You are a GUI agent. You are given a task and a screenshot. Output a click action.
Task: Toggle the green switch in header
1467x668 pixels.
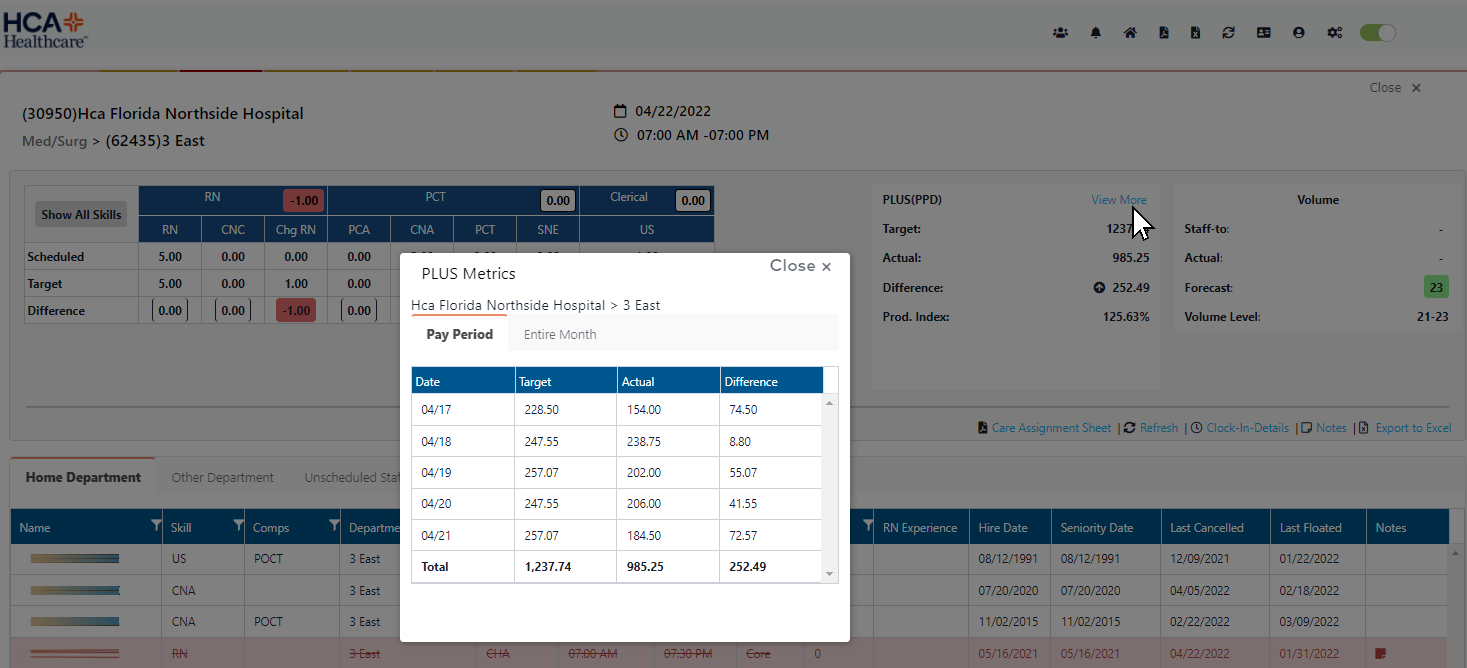tap(1377, 33)
